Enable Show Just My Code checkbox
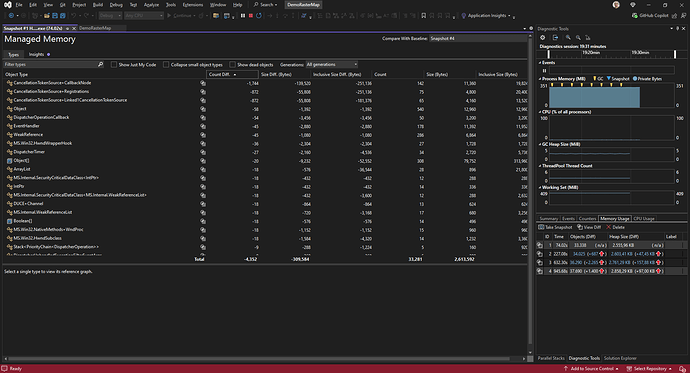This screenshot has width=690, height=373. coord(114,65)
